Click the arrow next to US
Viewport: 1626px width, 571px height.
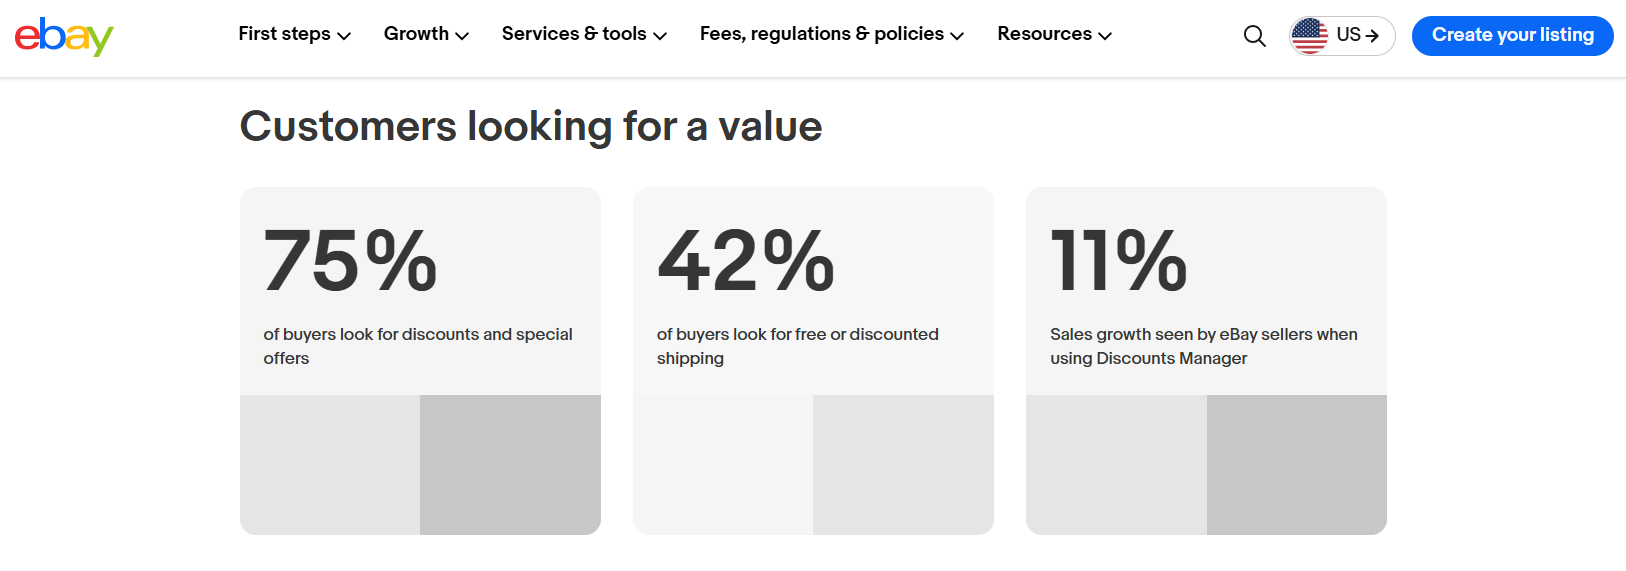click(1372, 36)
